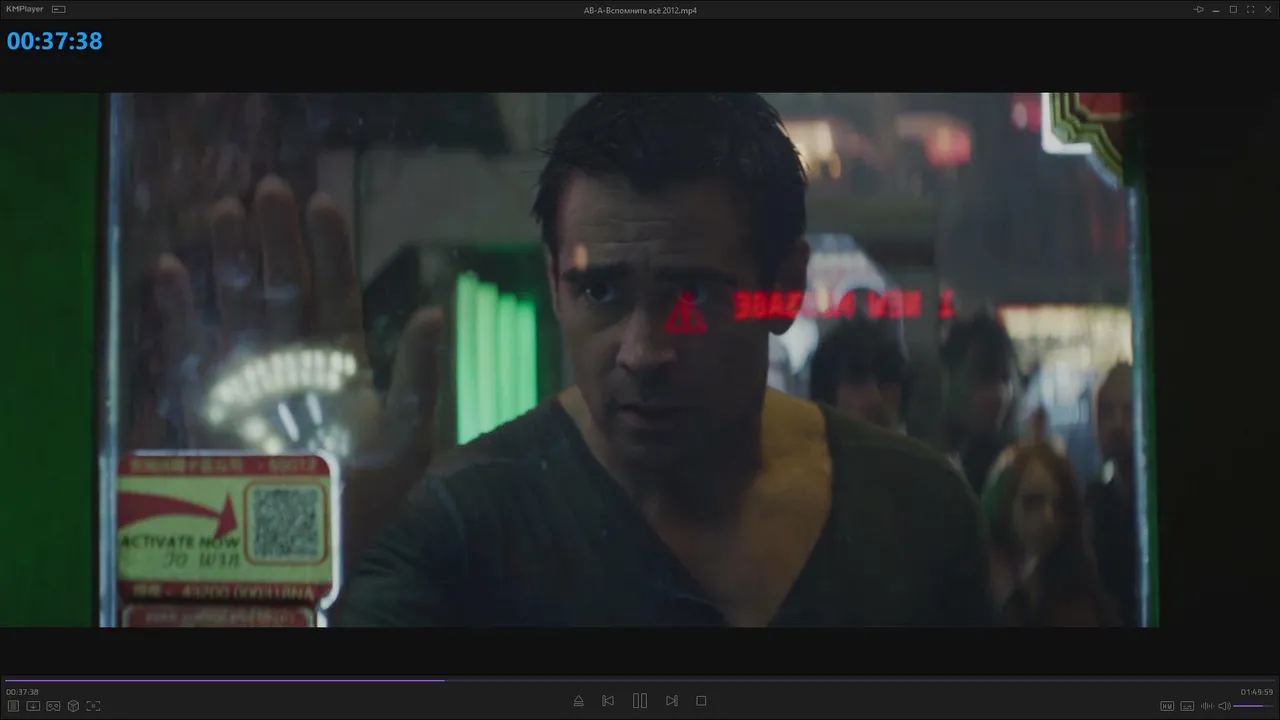Mute the audio with speaker icon
Viewport: 1280px width, 720px height.
pos(1224,706)
